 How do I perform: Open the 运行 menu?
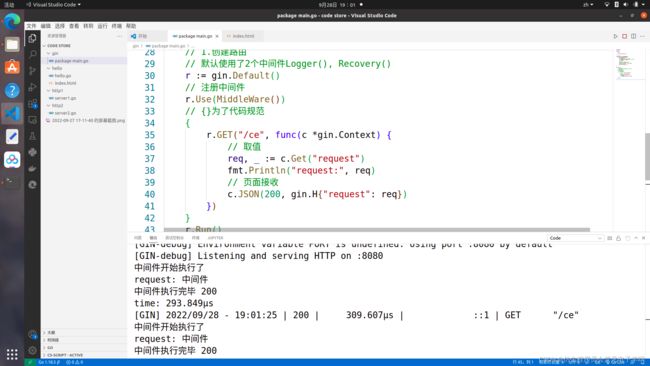(x=102, y=26)
